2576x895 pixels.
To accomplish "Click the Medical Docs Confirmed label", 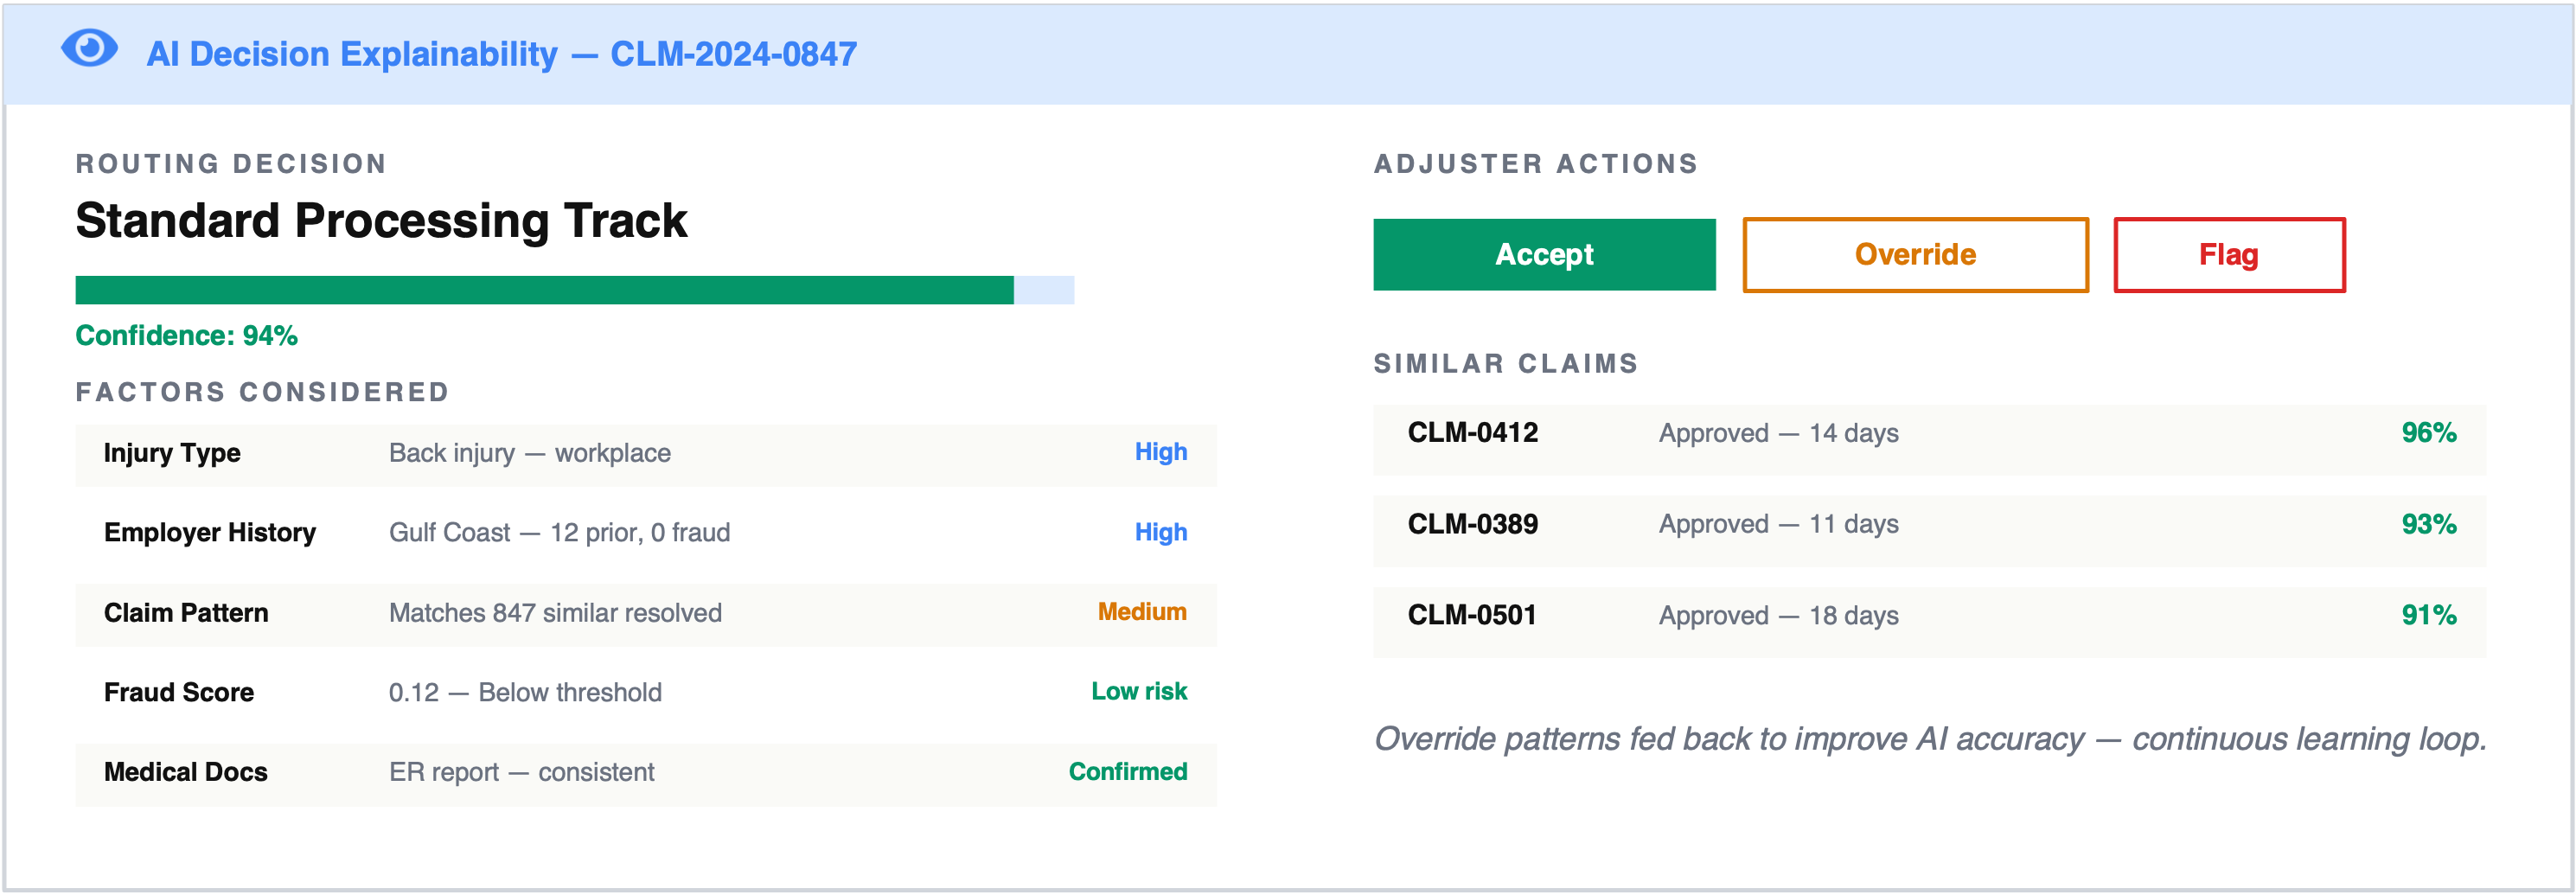I will 1128,772.
